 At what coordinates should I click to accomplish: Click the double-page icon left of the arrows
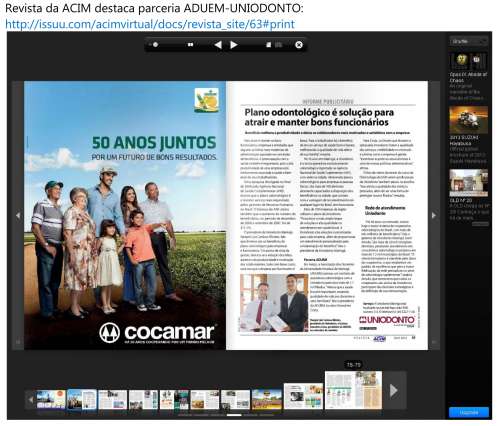(x=190, y=44)
